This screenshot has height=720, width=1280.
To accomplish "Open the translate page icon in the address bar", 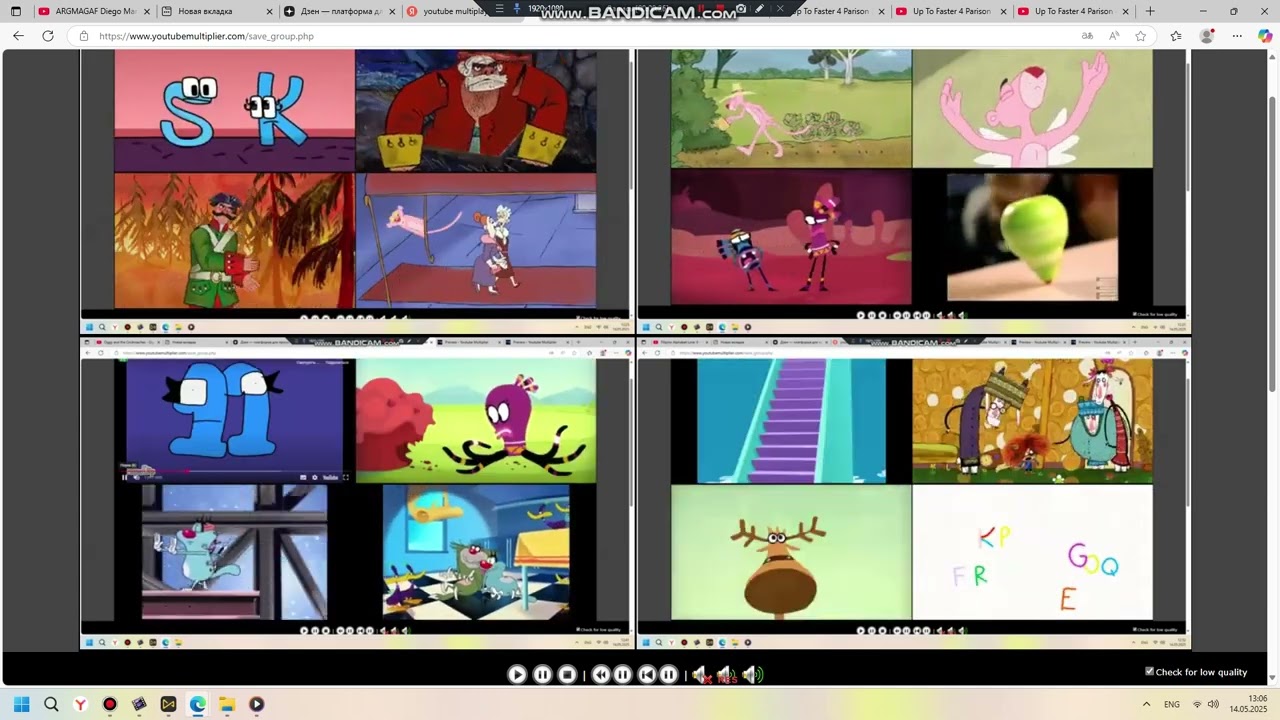I will (x=1087, y=36).
